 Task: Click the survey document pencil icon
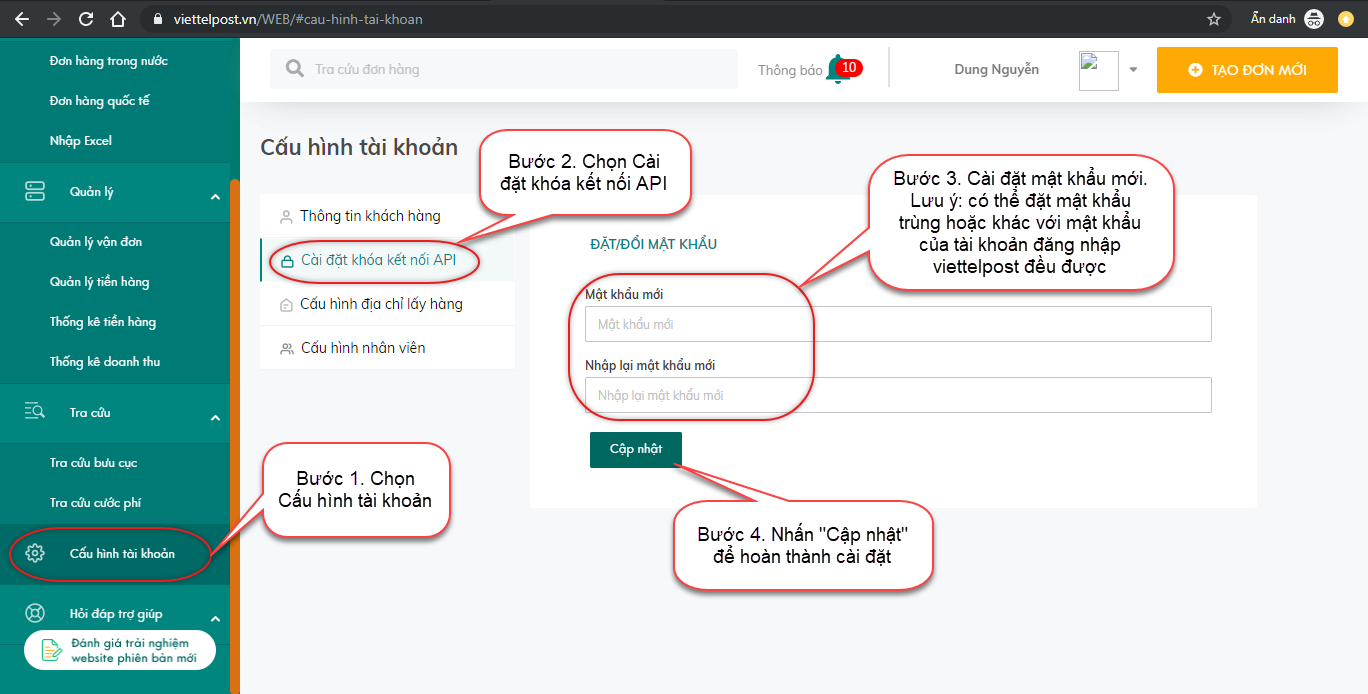coord(51,651)
